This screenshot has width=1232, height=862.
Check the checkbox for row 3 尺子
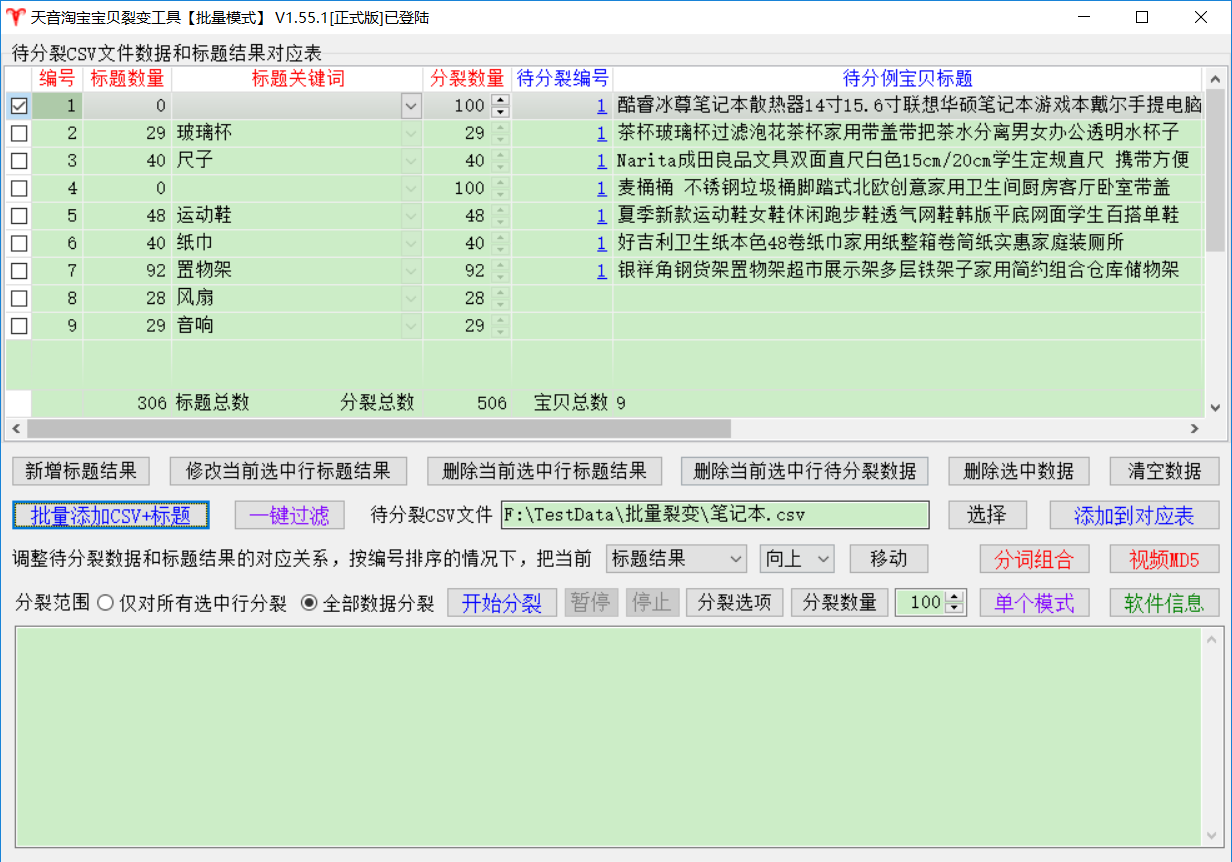tap(19, 161)
